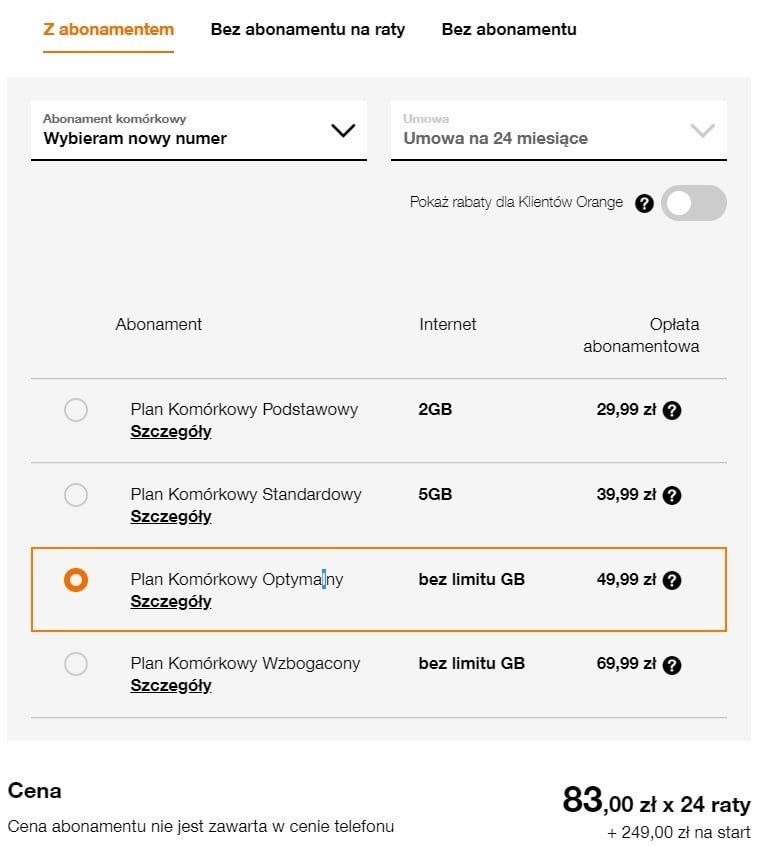
Task: Switch to Bez abonamentu tab
Action: click(509, 29)
